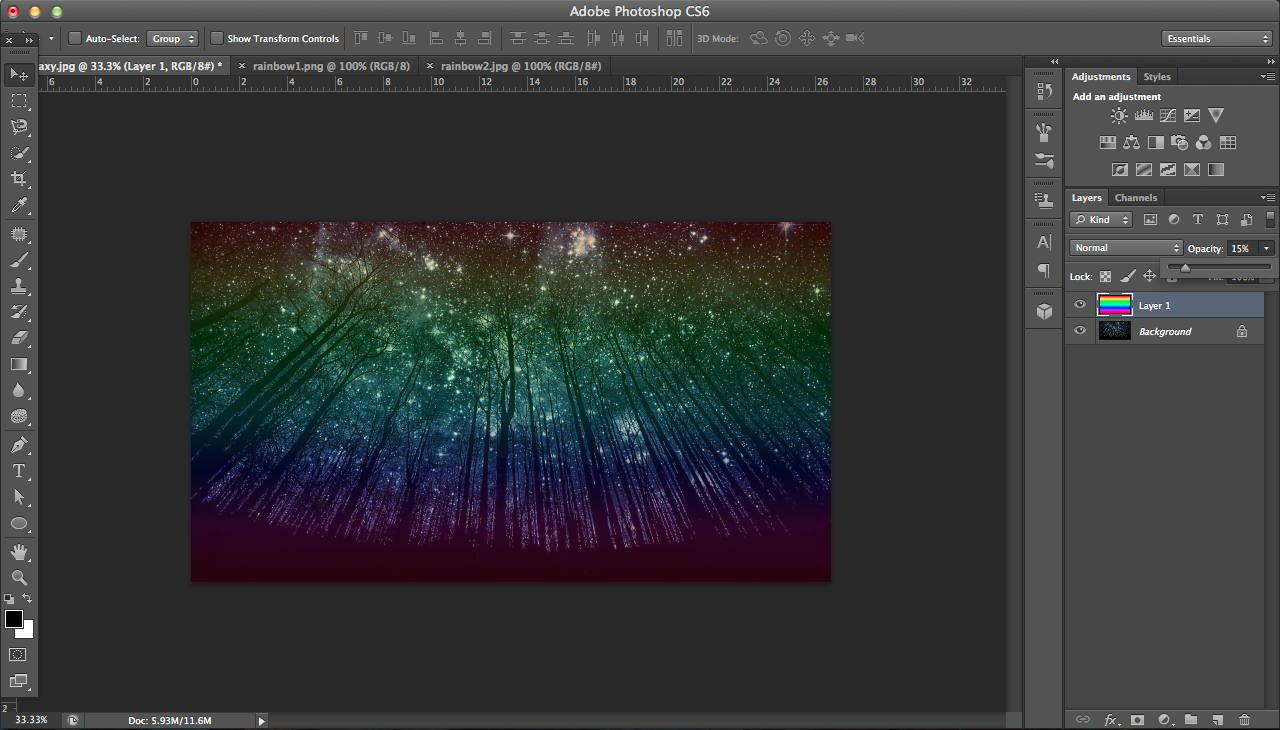Select the Gradient tool
1280x730 pixels.
click(19, 364)
